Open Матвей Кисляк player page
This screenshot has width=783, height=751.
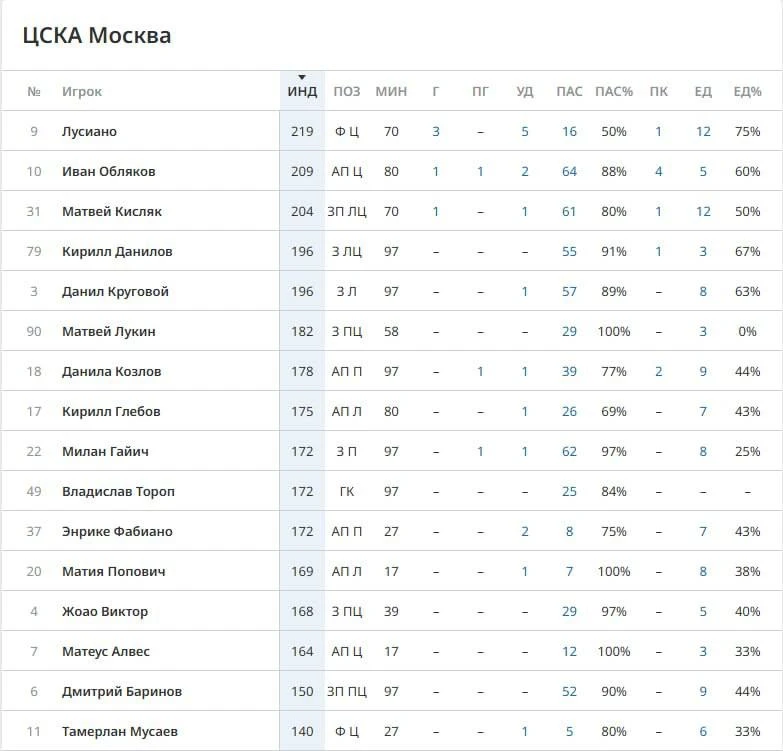[x=111, y=211]
